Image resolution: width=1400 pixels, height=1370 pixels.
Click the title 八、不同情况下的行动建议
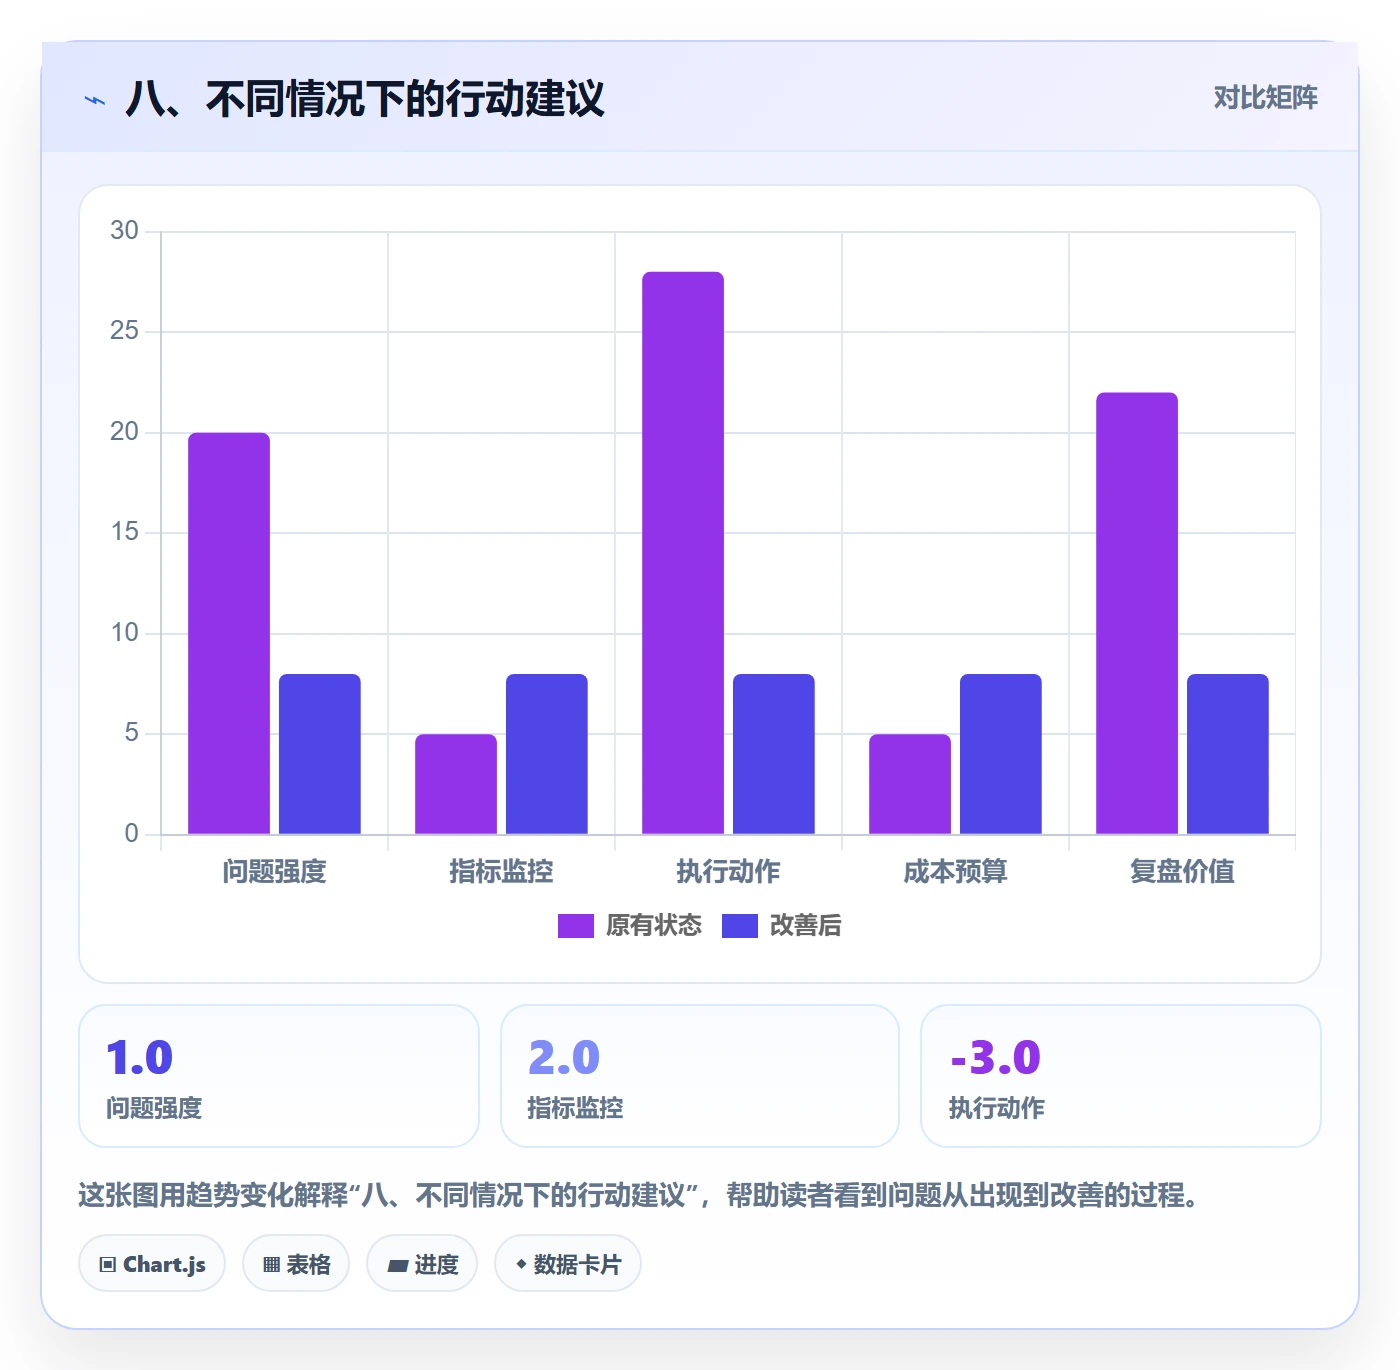click(x=365, y=99)
